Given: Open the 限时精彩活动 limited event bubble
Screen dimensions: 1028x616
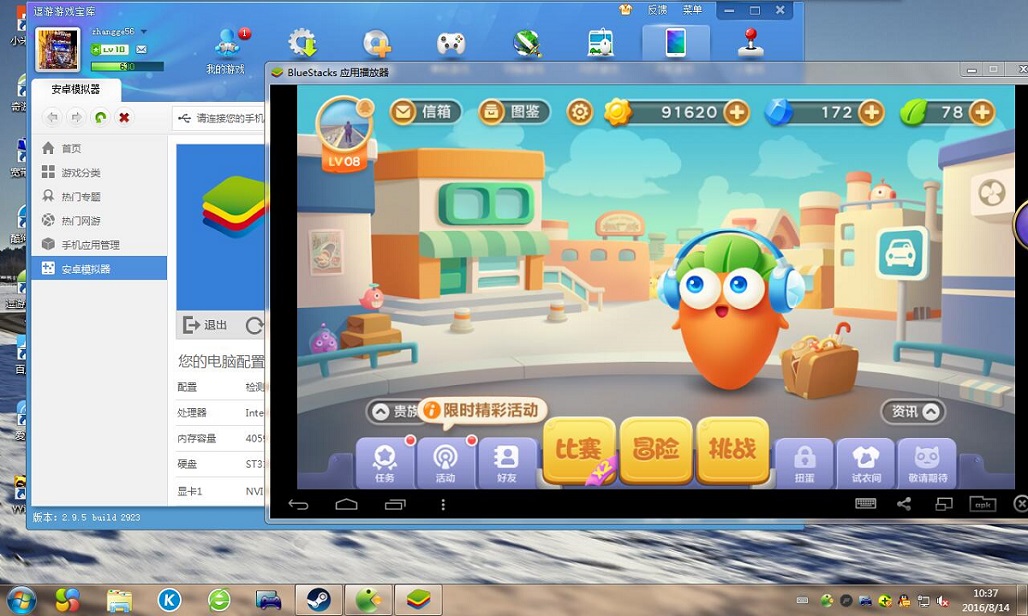Looking at the screenshot, I should point(482,411).
